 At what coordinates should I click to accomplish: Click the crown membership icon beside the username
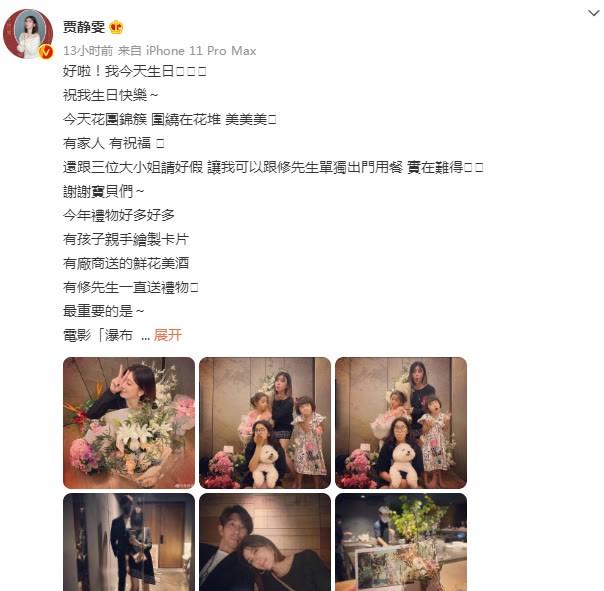pyautogui.click(x=116, y=27)
